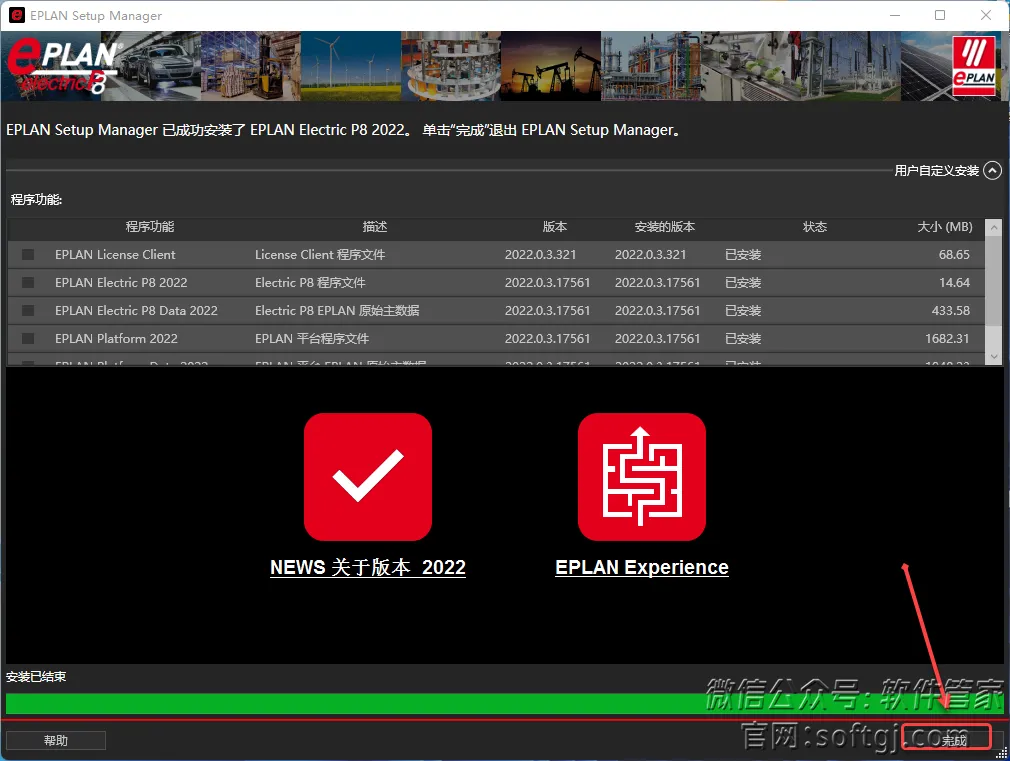Click the red EPLAN logo at the banner's right end
1010x761 pixels.
pos(973,66)
